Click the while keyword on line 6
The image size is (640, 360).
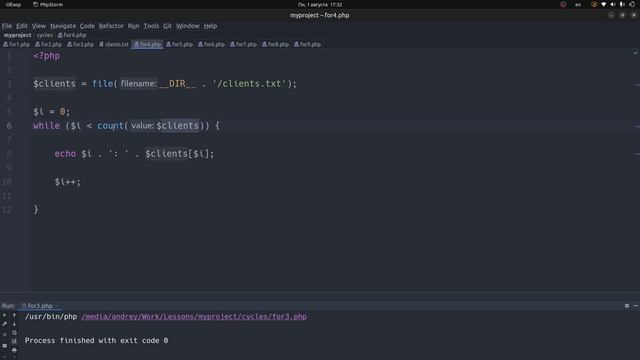47,126
